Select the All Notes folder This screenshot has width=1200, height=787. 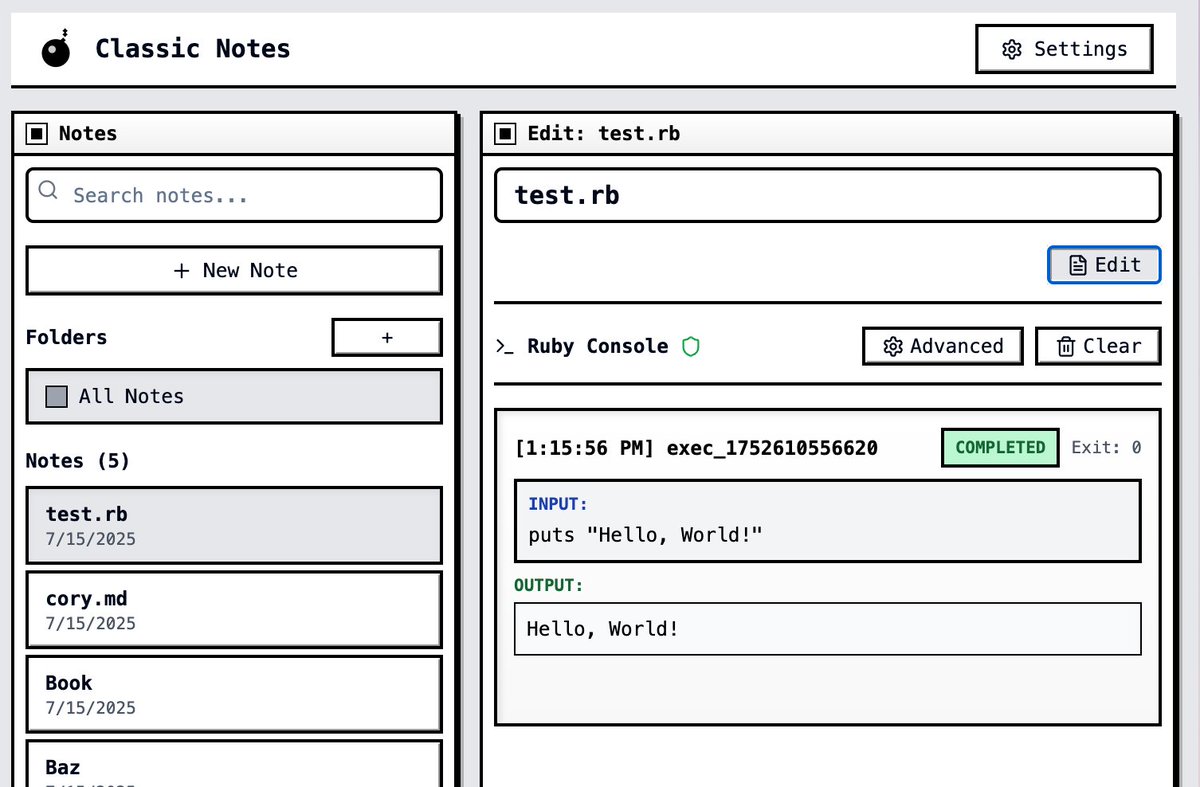point(234,396)
